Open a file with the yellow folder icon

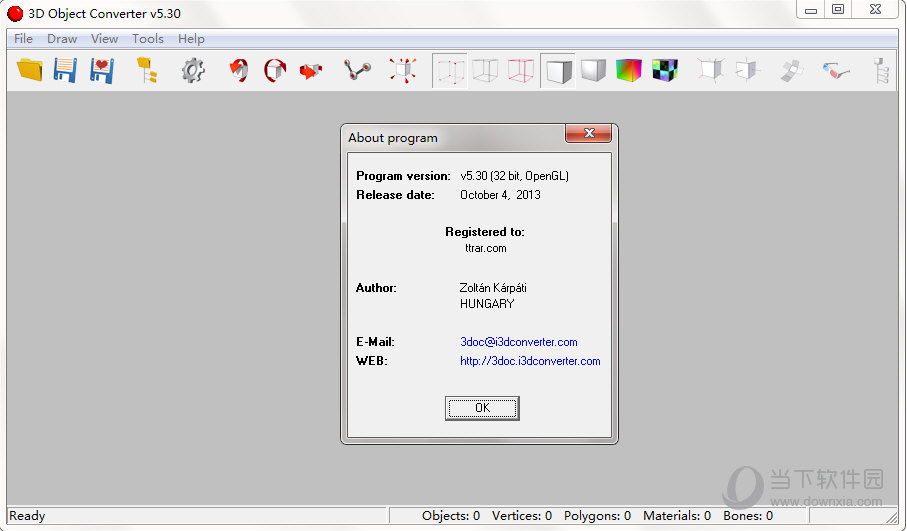30,70
